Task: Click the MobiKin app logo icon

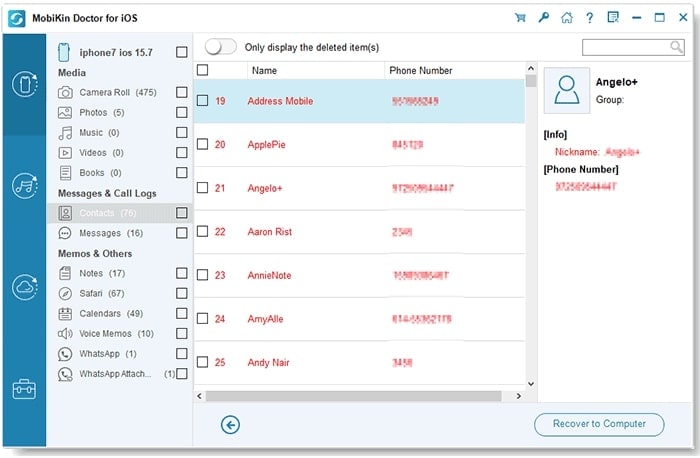Action: [17, 18]
